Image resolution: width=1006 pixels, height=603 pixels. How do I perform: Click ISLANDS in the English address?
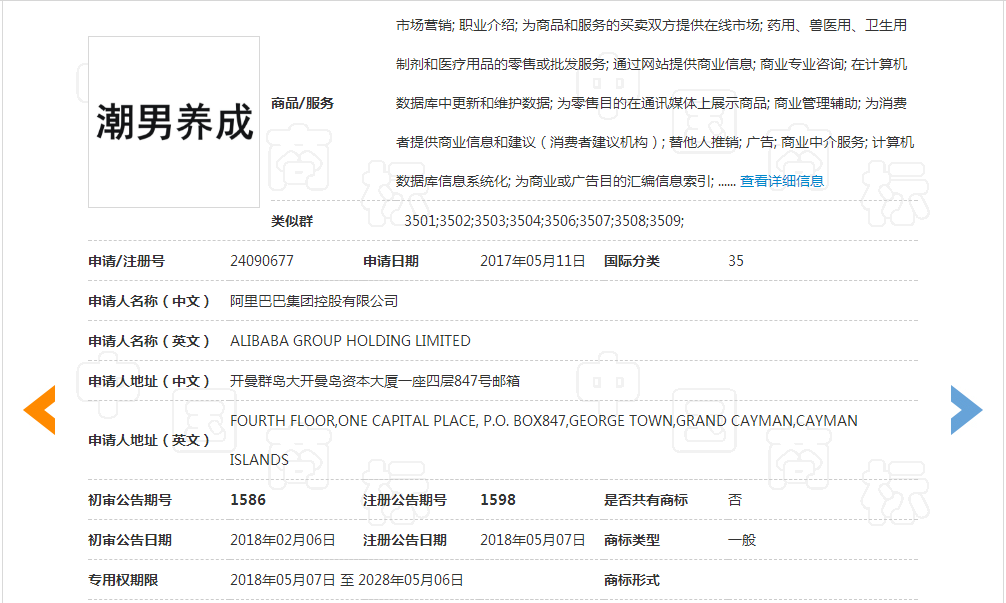pos(259,460)
